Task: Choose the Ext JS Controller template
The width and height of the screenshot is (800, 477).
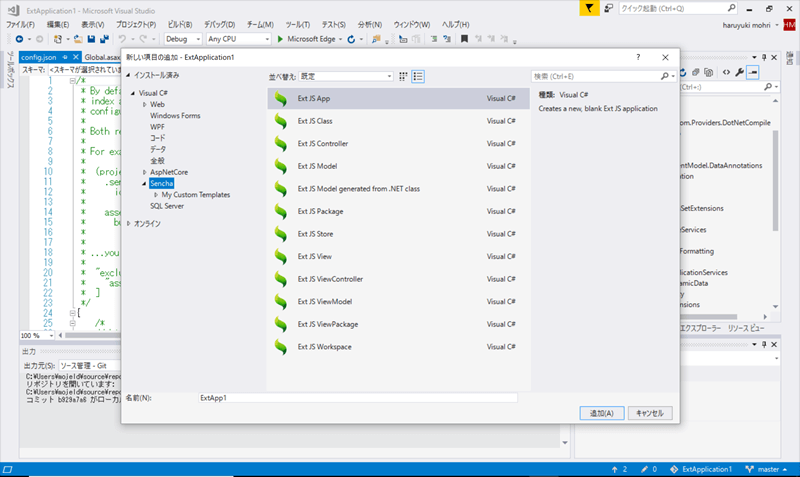Action: (x=398, y=143)
